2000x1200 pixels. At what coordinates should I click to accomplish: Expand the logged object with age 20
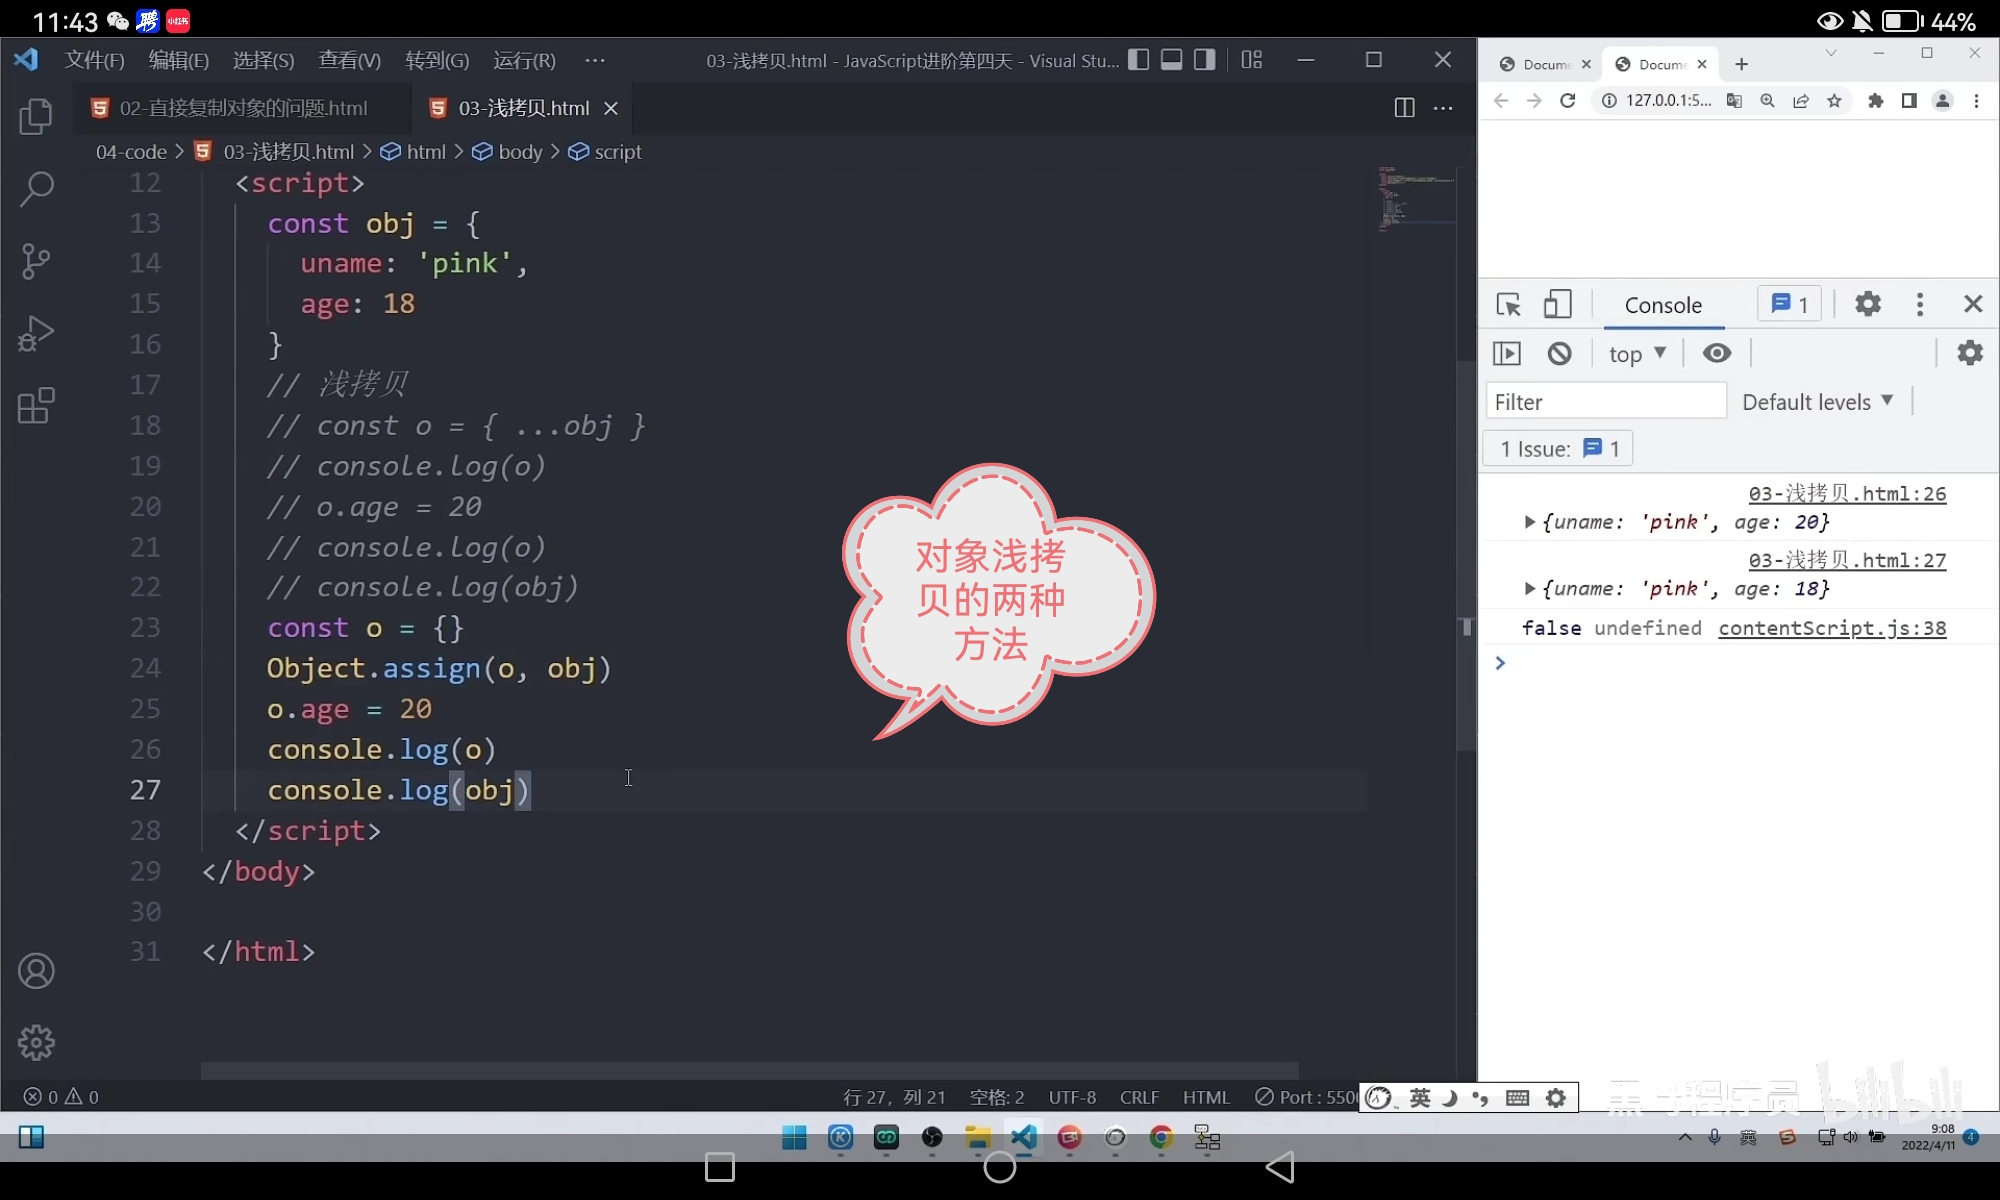[x=1529, y=522]
